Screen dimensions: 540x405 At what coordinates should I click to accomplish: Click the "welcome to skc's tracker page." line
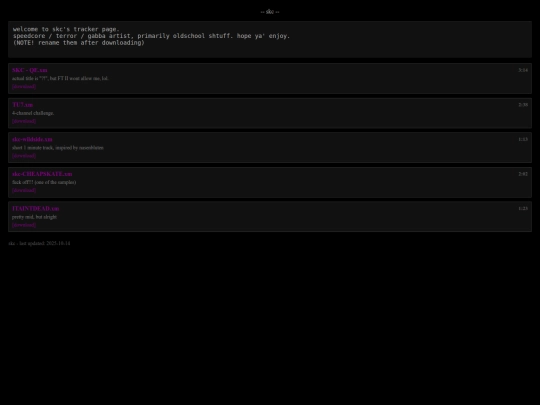point(66,29)
